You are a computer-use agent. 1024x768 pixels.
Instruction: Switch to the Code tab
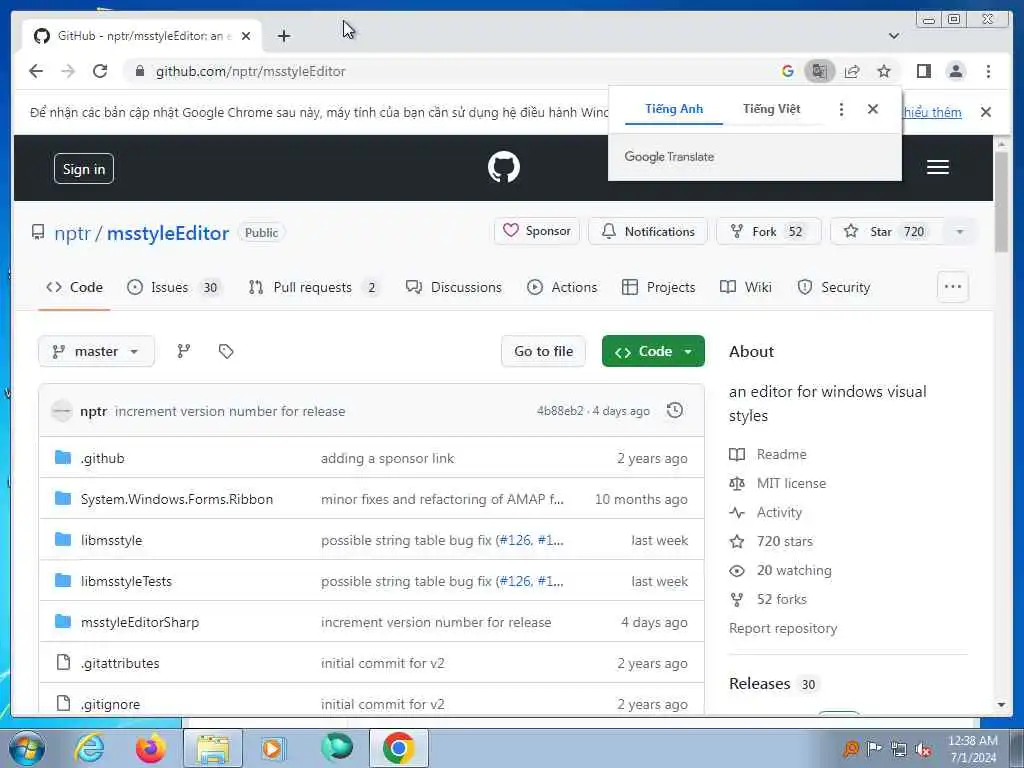click(x=74, y=287)
